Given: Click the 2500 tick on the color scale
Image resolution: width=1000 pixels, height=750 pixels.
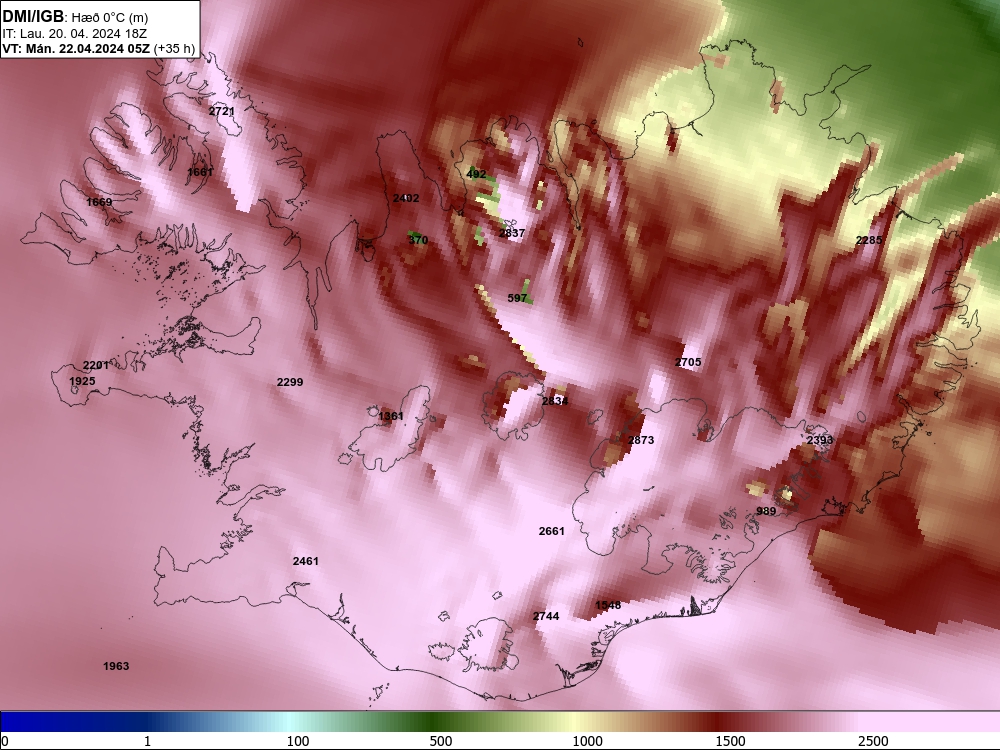Looking at the screenshot, I should (873, 741).
